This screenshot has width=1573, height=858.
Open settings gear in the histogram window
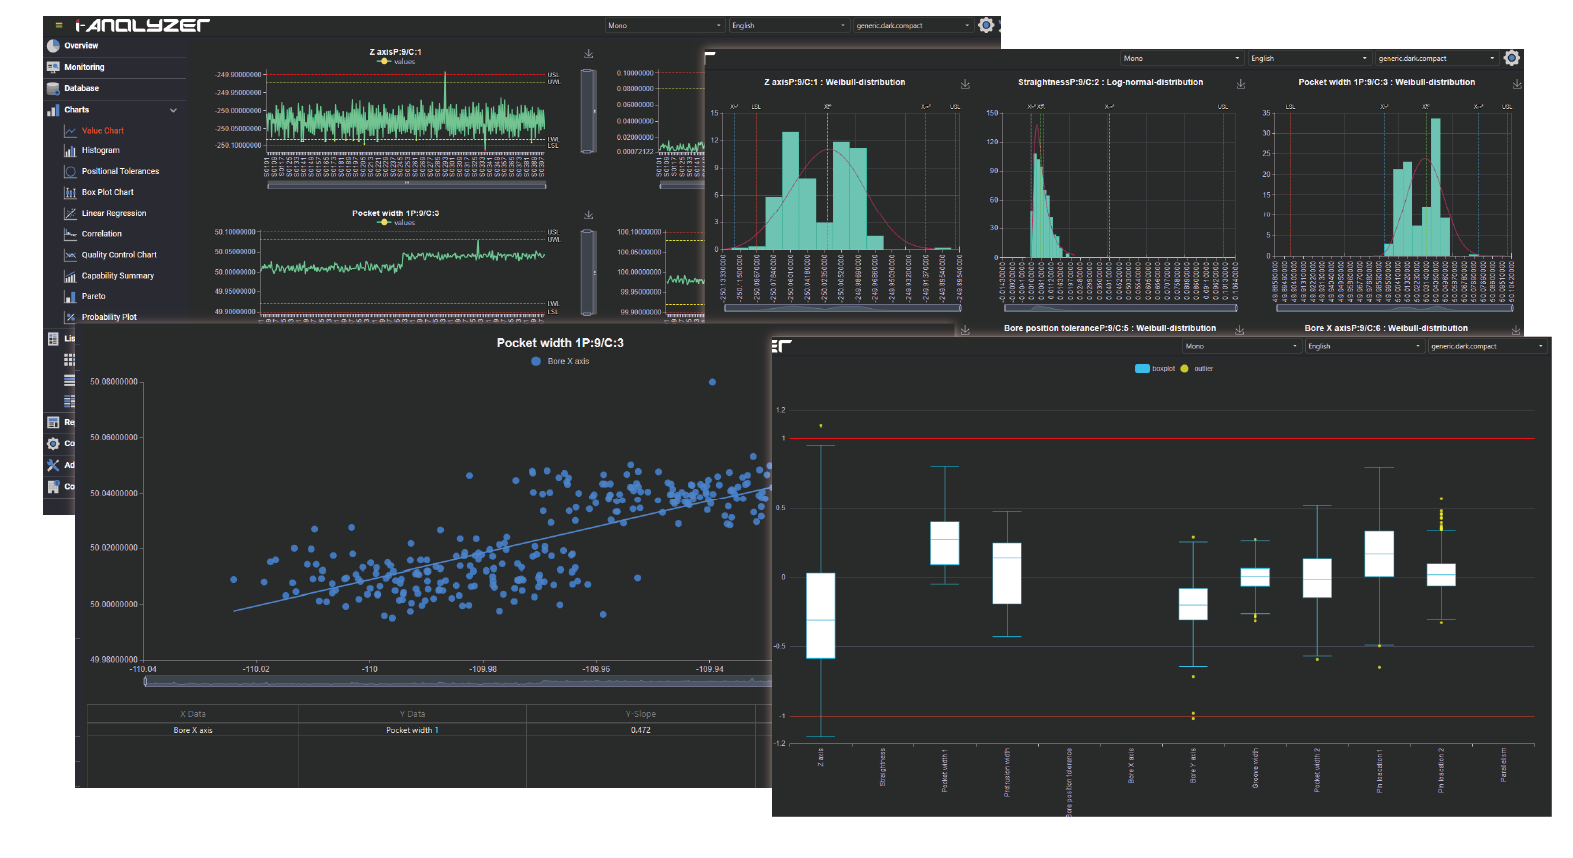pyautogui.click(x=1511, y=58)
